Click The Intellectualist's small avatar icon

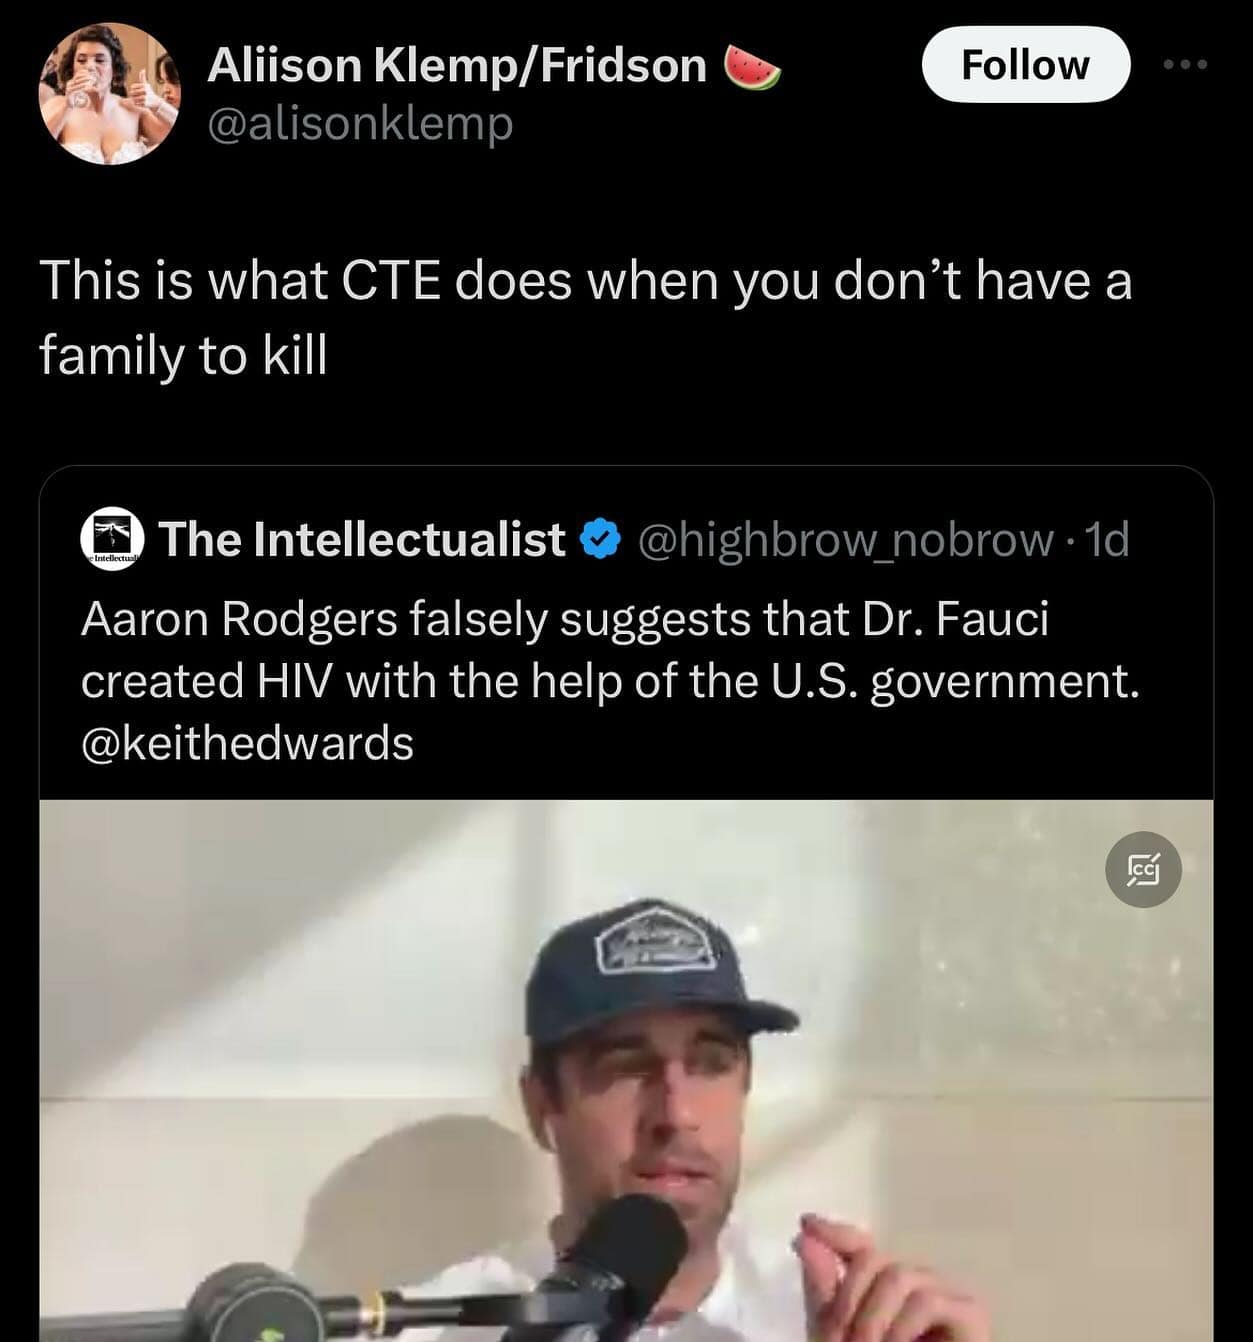point(112,540)
